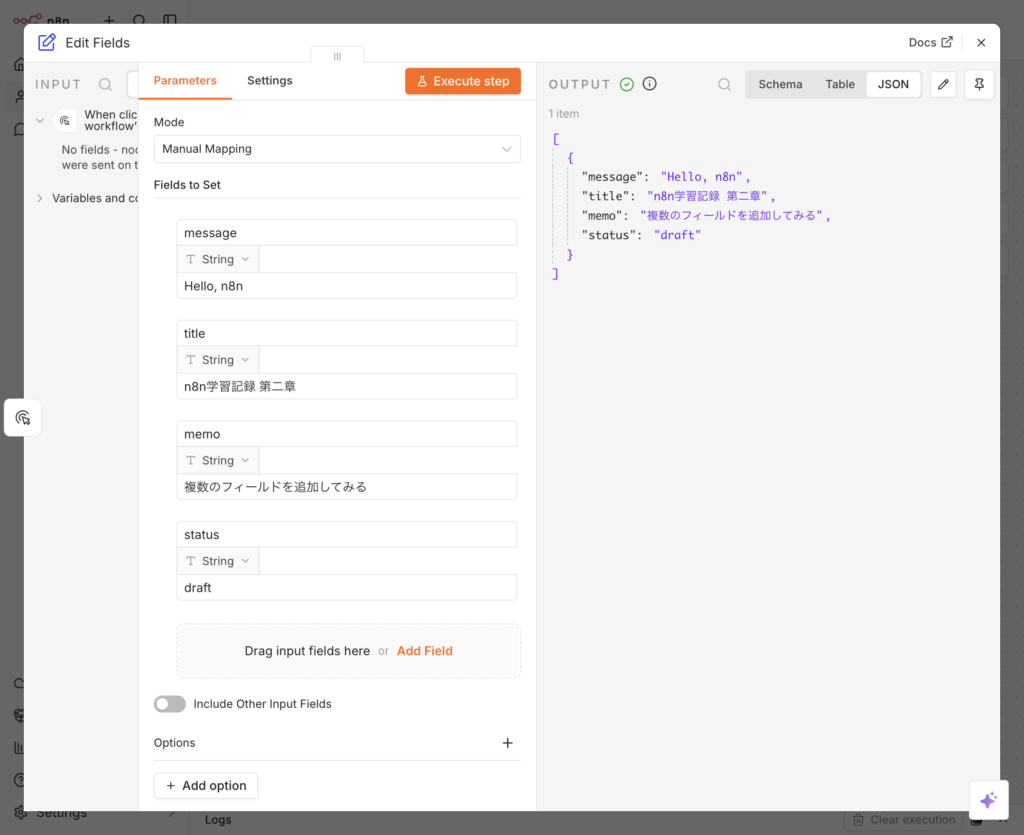The width and height of the screenshot is (1024, 835).
Task: Click the 'memo' field name input
Action: (x=347, y=434)
